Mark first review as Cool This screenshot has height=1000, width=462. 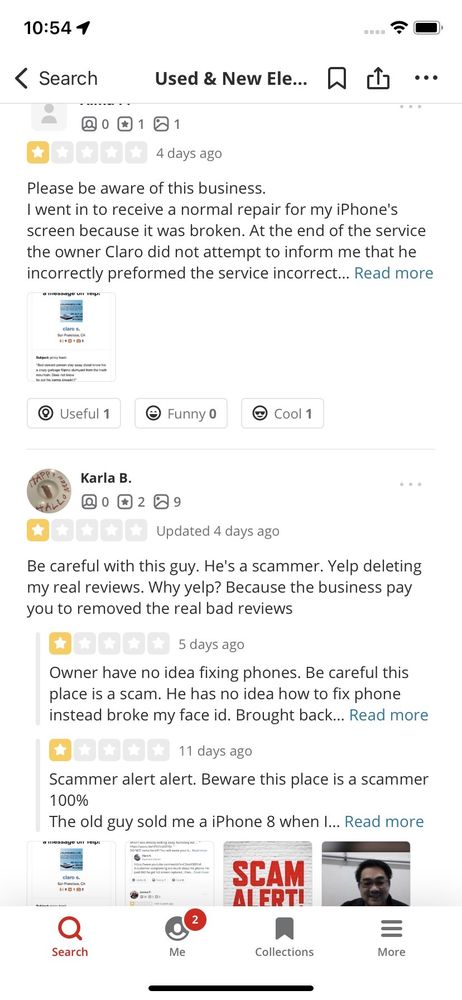pos(282,413)
